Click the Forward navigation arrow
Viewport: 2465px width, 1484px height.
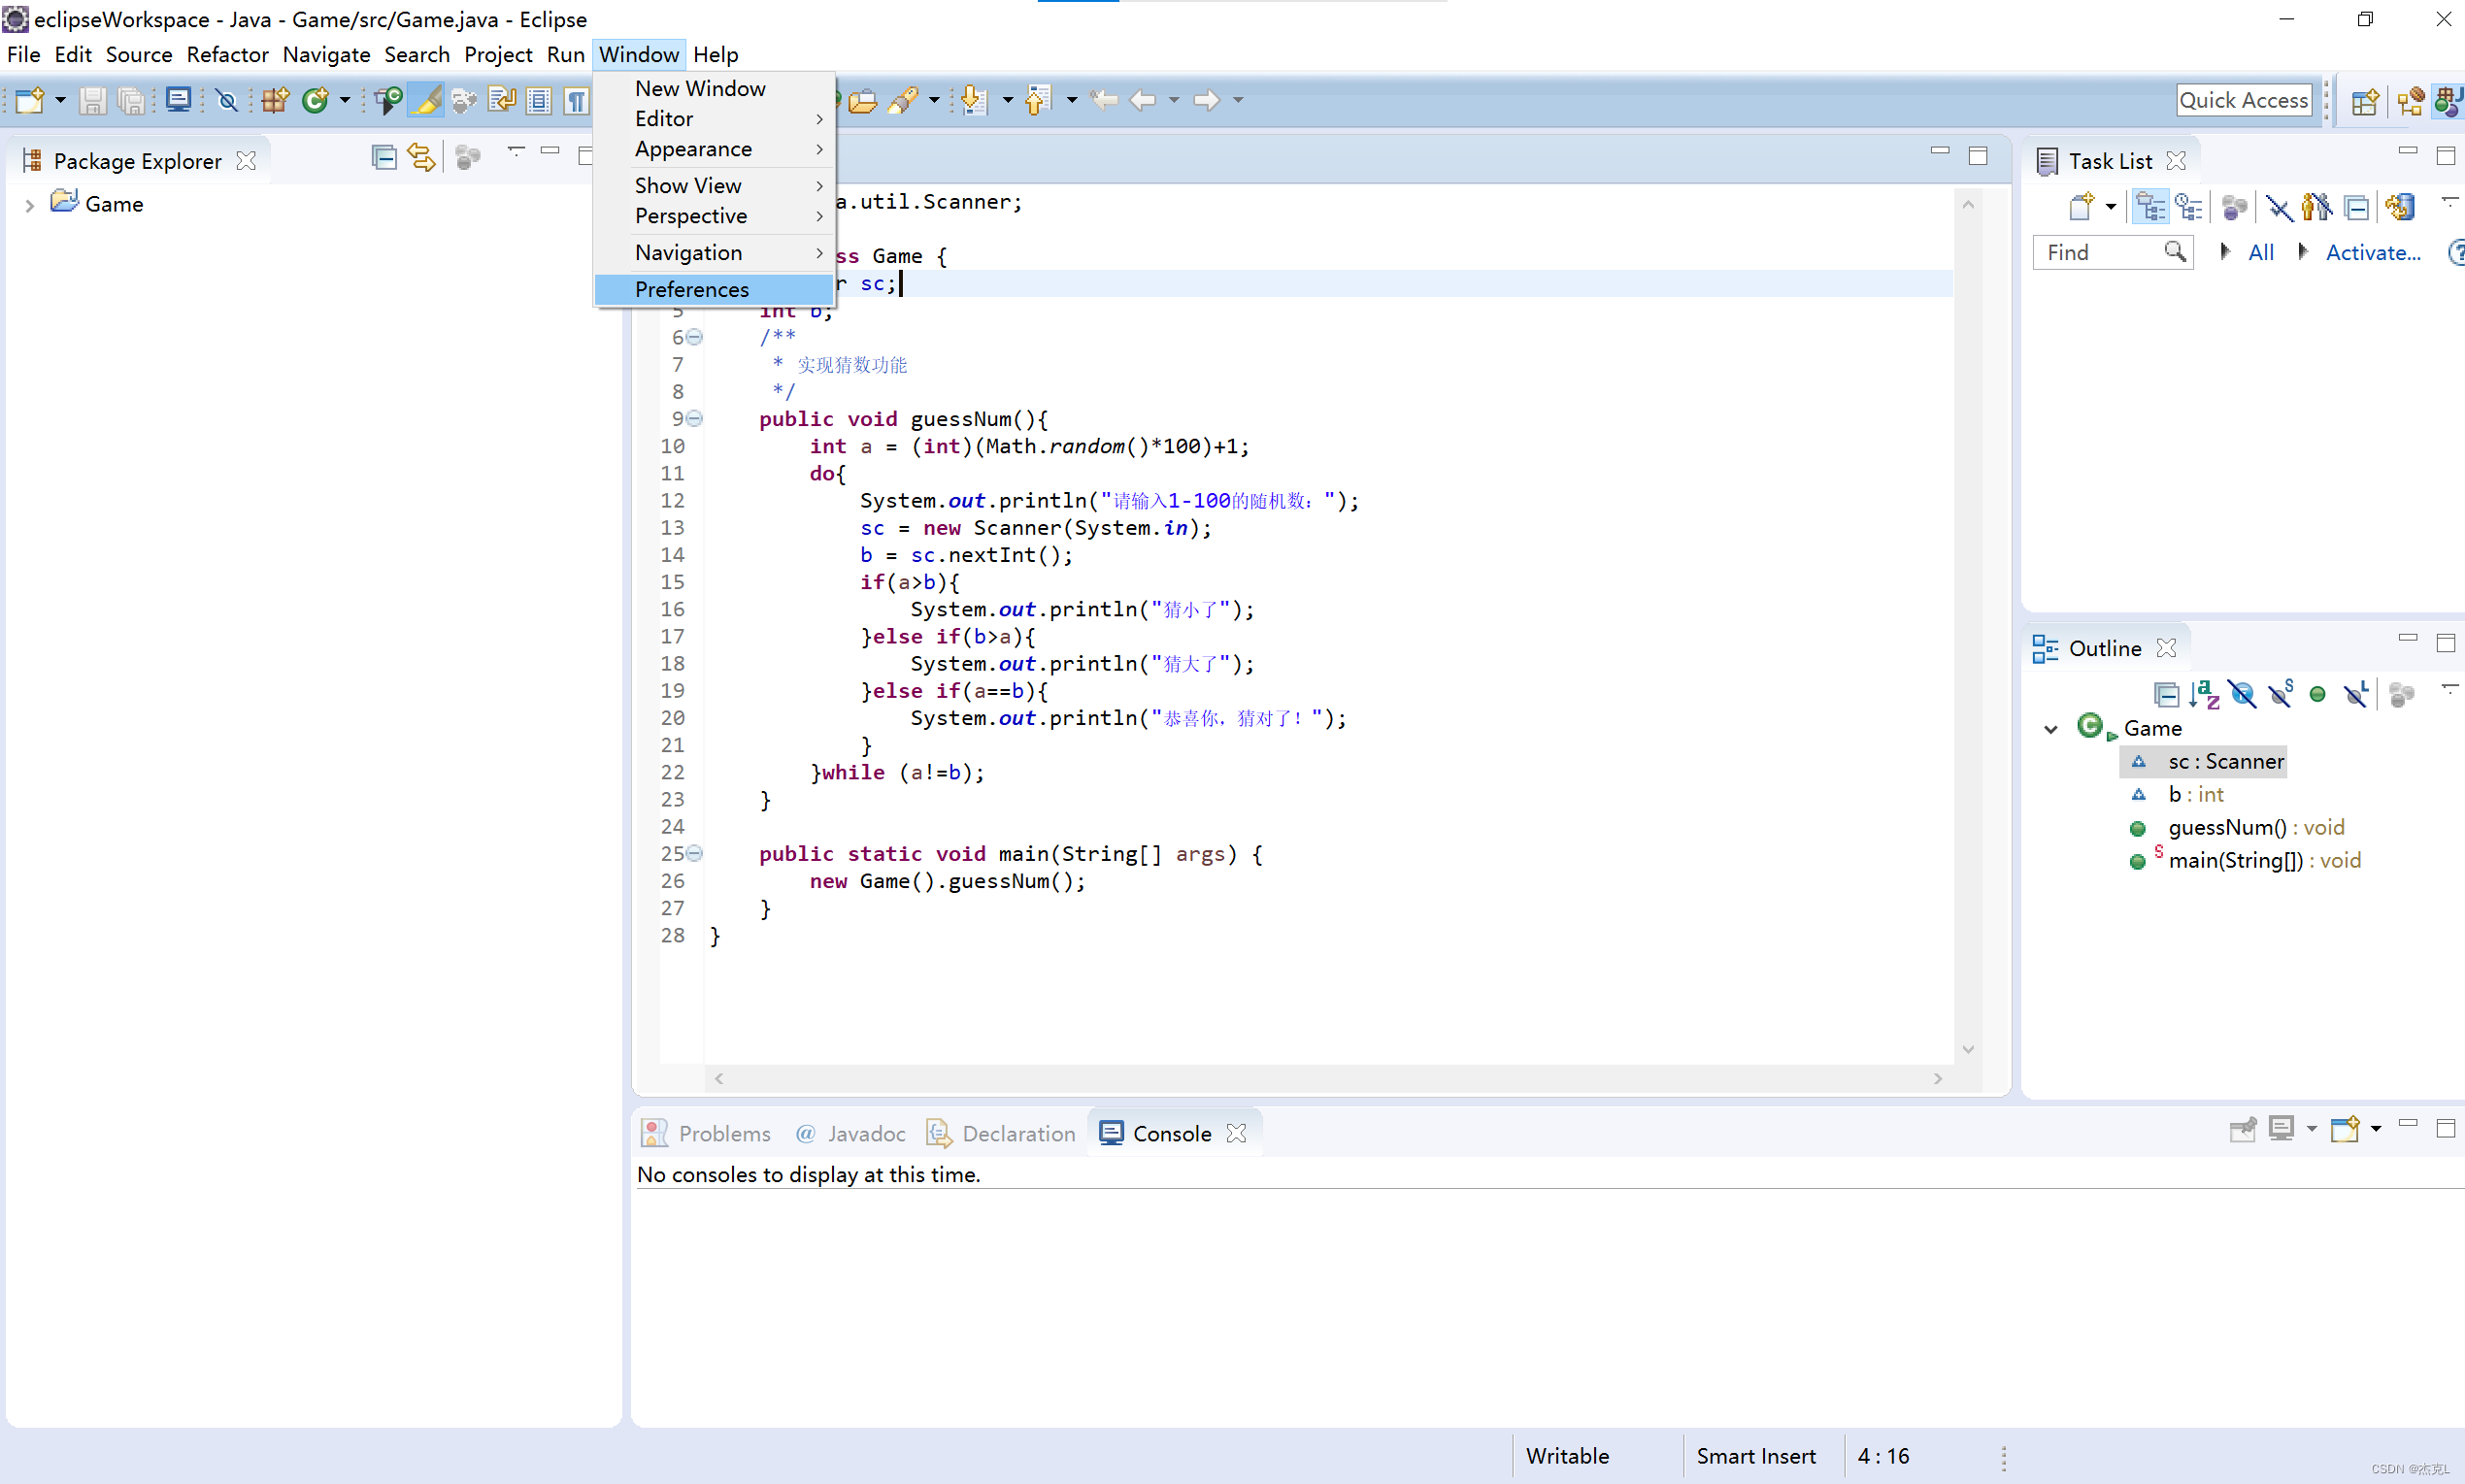point(1207,100)
